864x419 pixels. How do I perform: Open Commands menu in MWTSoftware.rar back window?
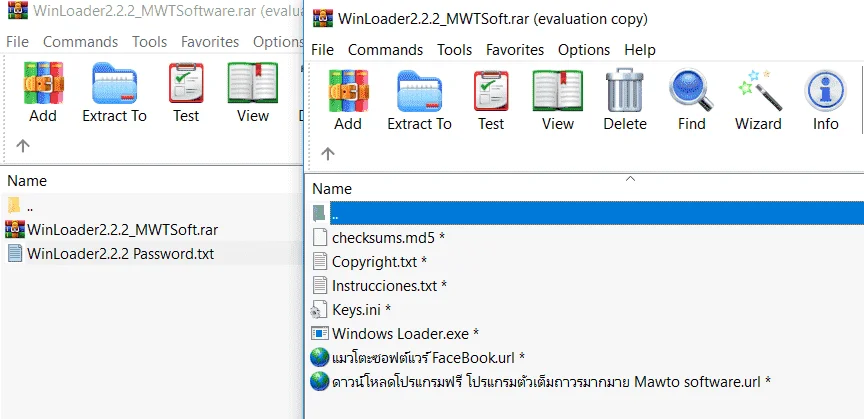[x=80, y=42]
